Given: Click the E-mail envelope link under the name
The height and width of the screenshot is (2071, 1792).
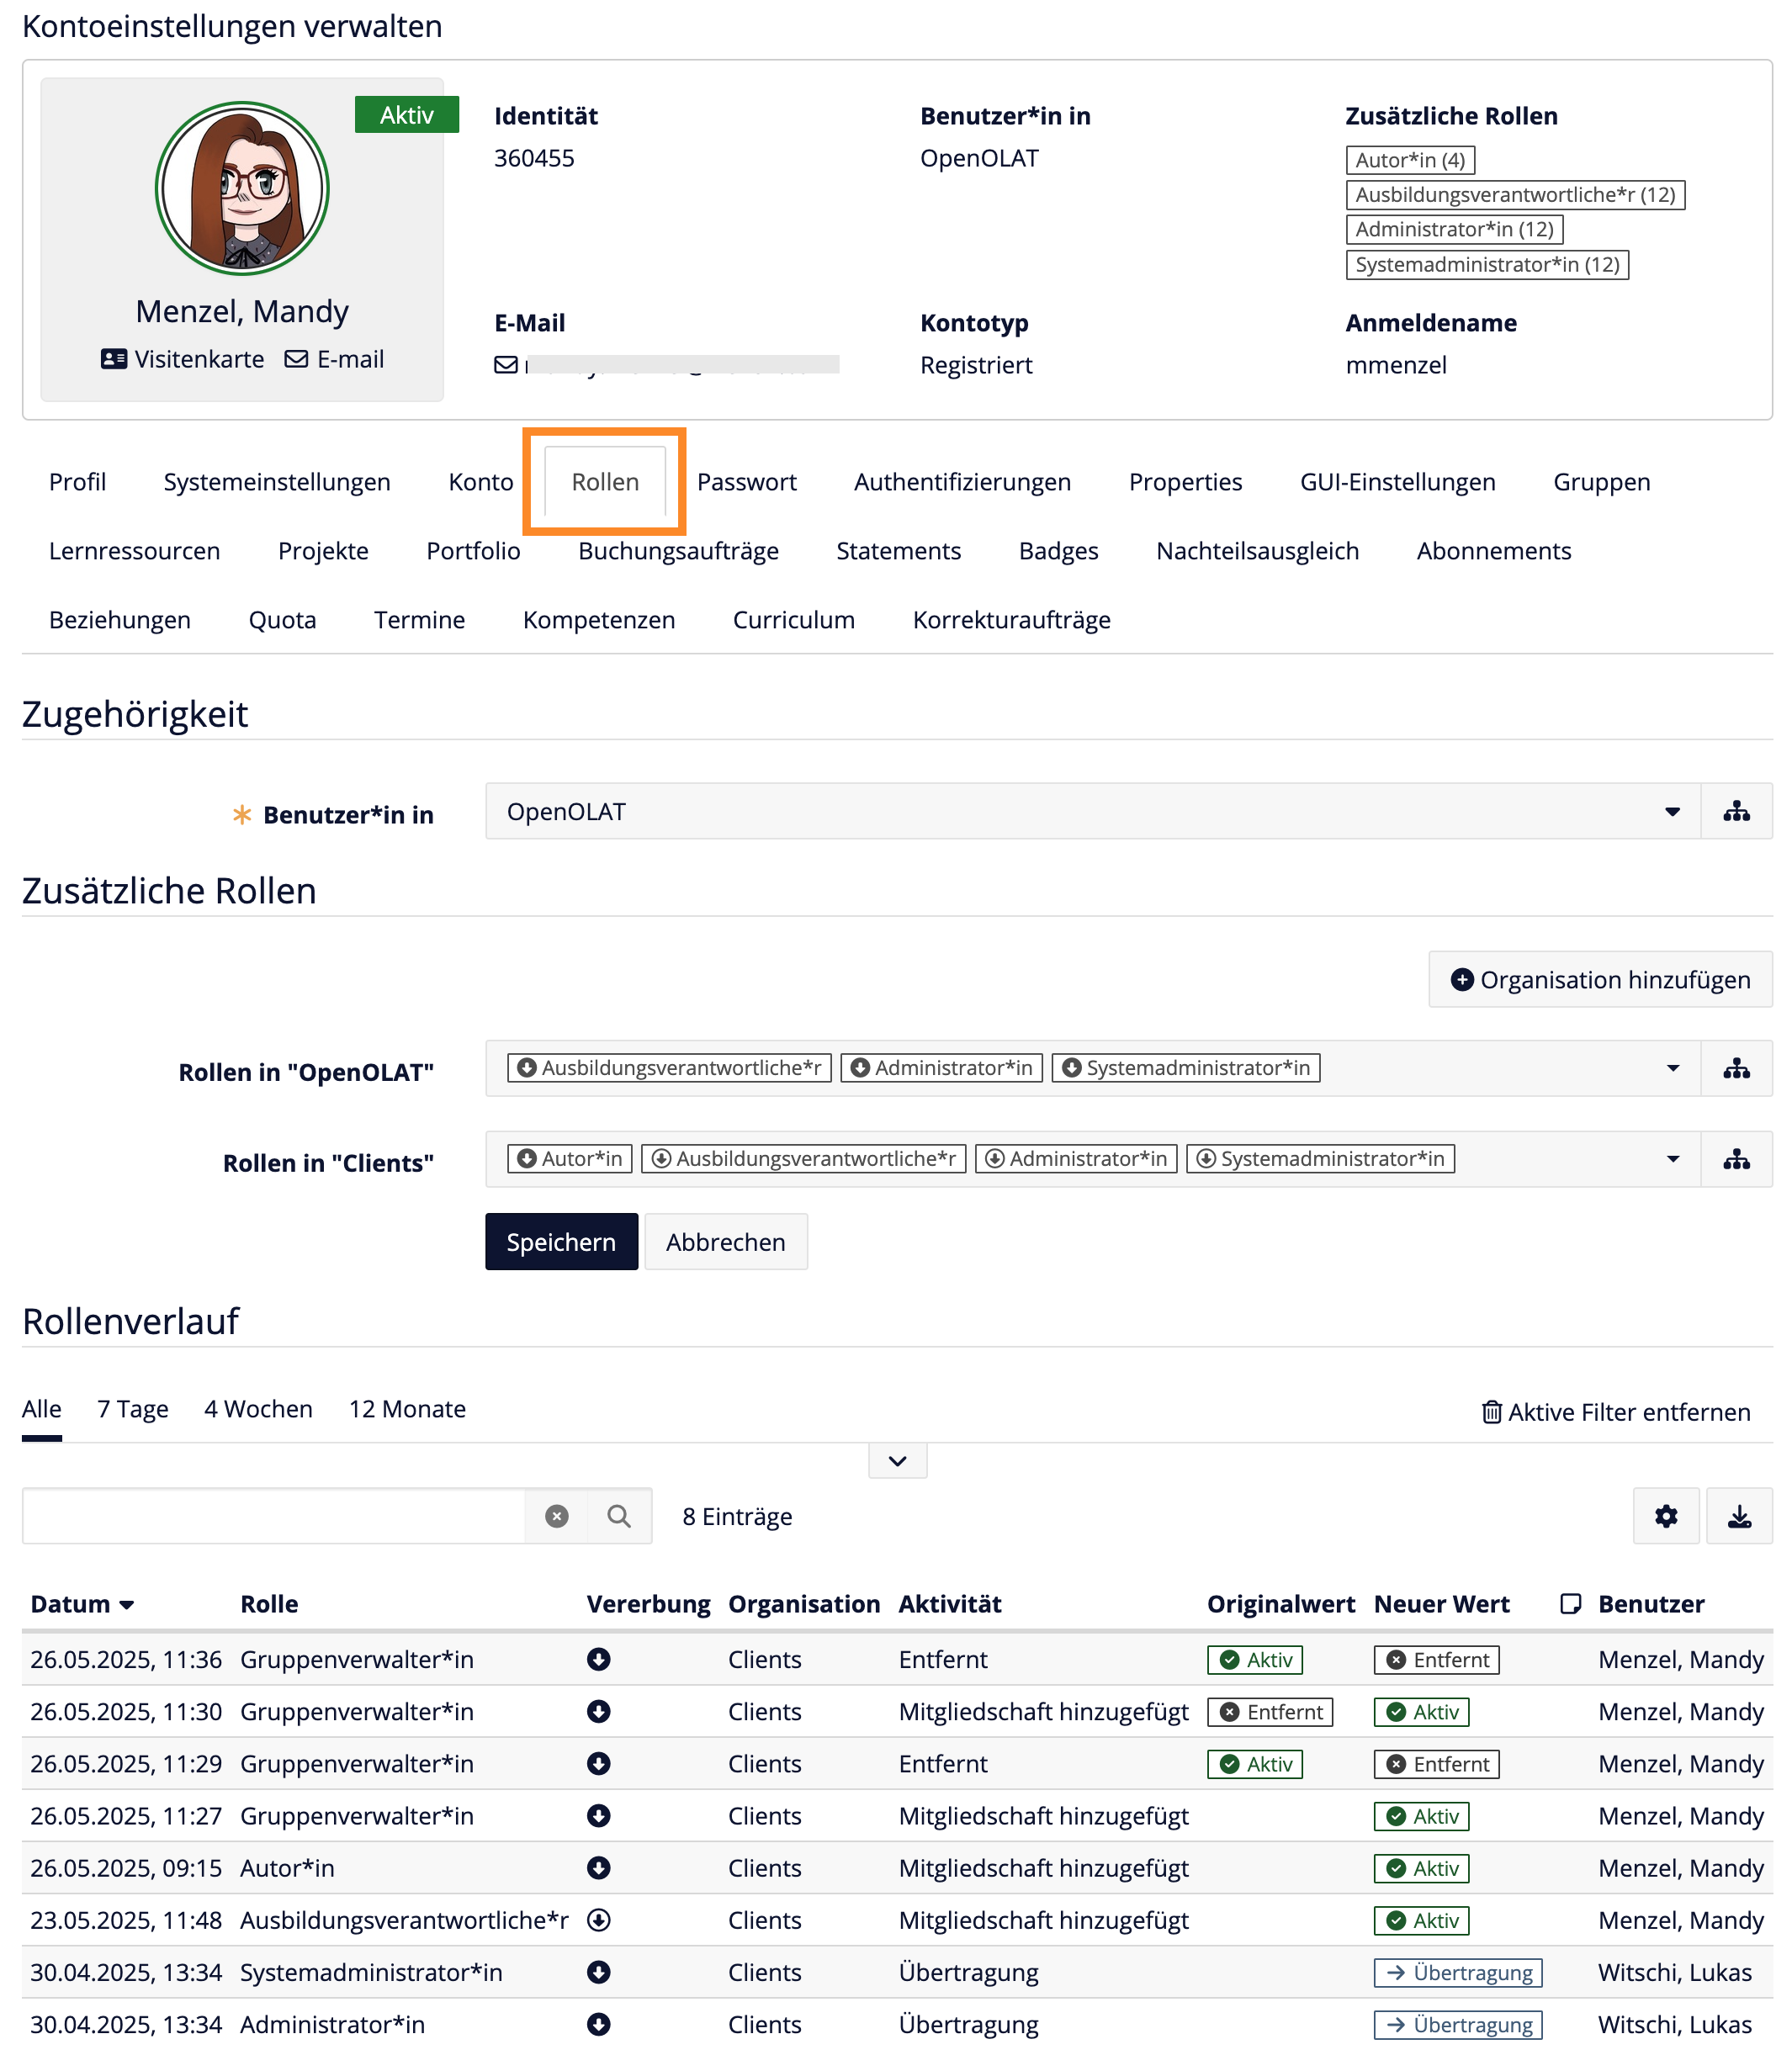Looking at the screenshot, I should pyautogui.click(x=335, y=359).
